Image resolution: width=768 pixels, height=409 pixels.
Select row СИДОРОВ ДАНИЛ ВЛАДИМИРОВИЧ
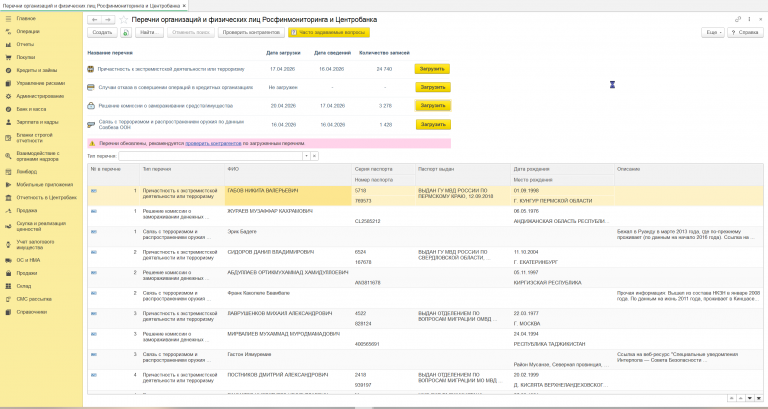coord(425,257)
